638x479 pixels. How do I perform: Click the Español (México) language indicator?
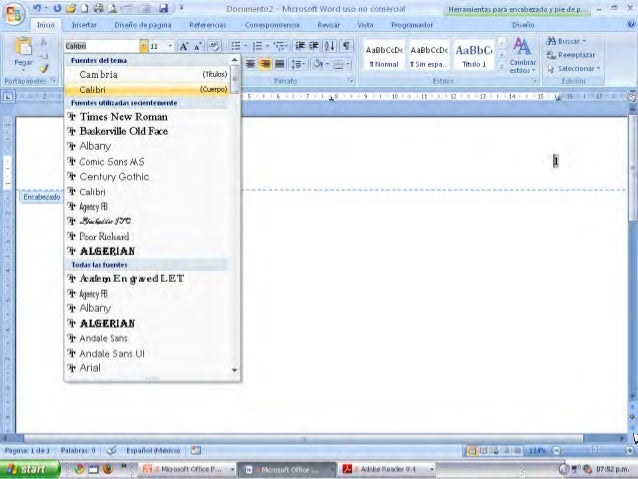click(x=153, y=451)
